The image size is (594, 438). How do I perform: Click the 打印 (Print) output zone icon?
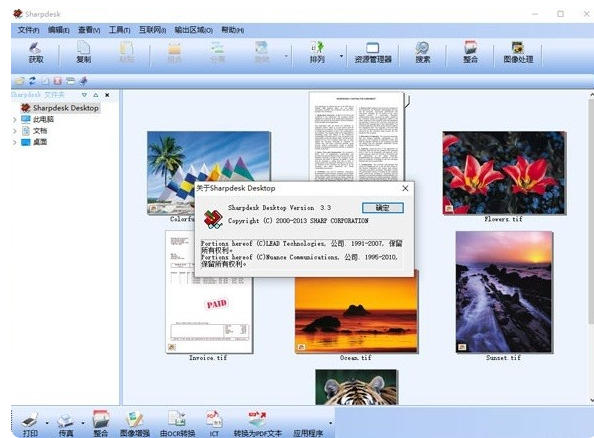pyautogui.click(x=30, y=424)
